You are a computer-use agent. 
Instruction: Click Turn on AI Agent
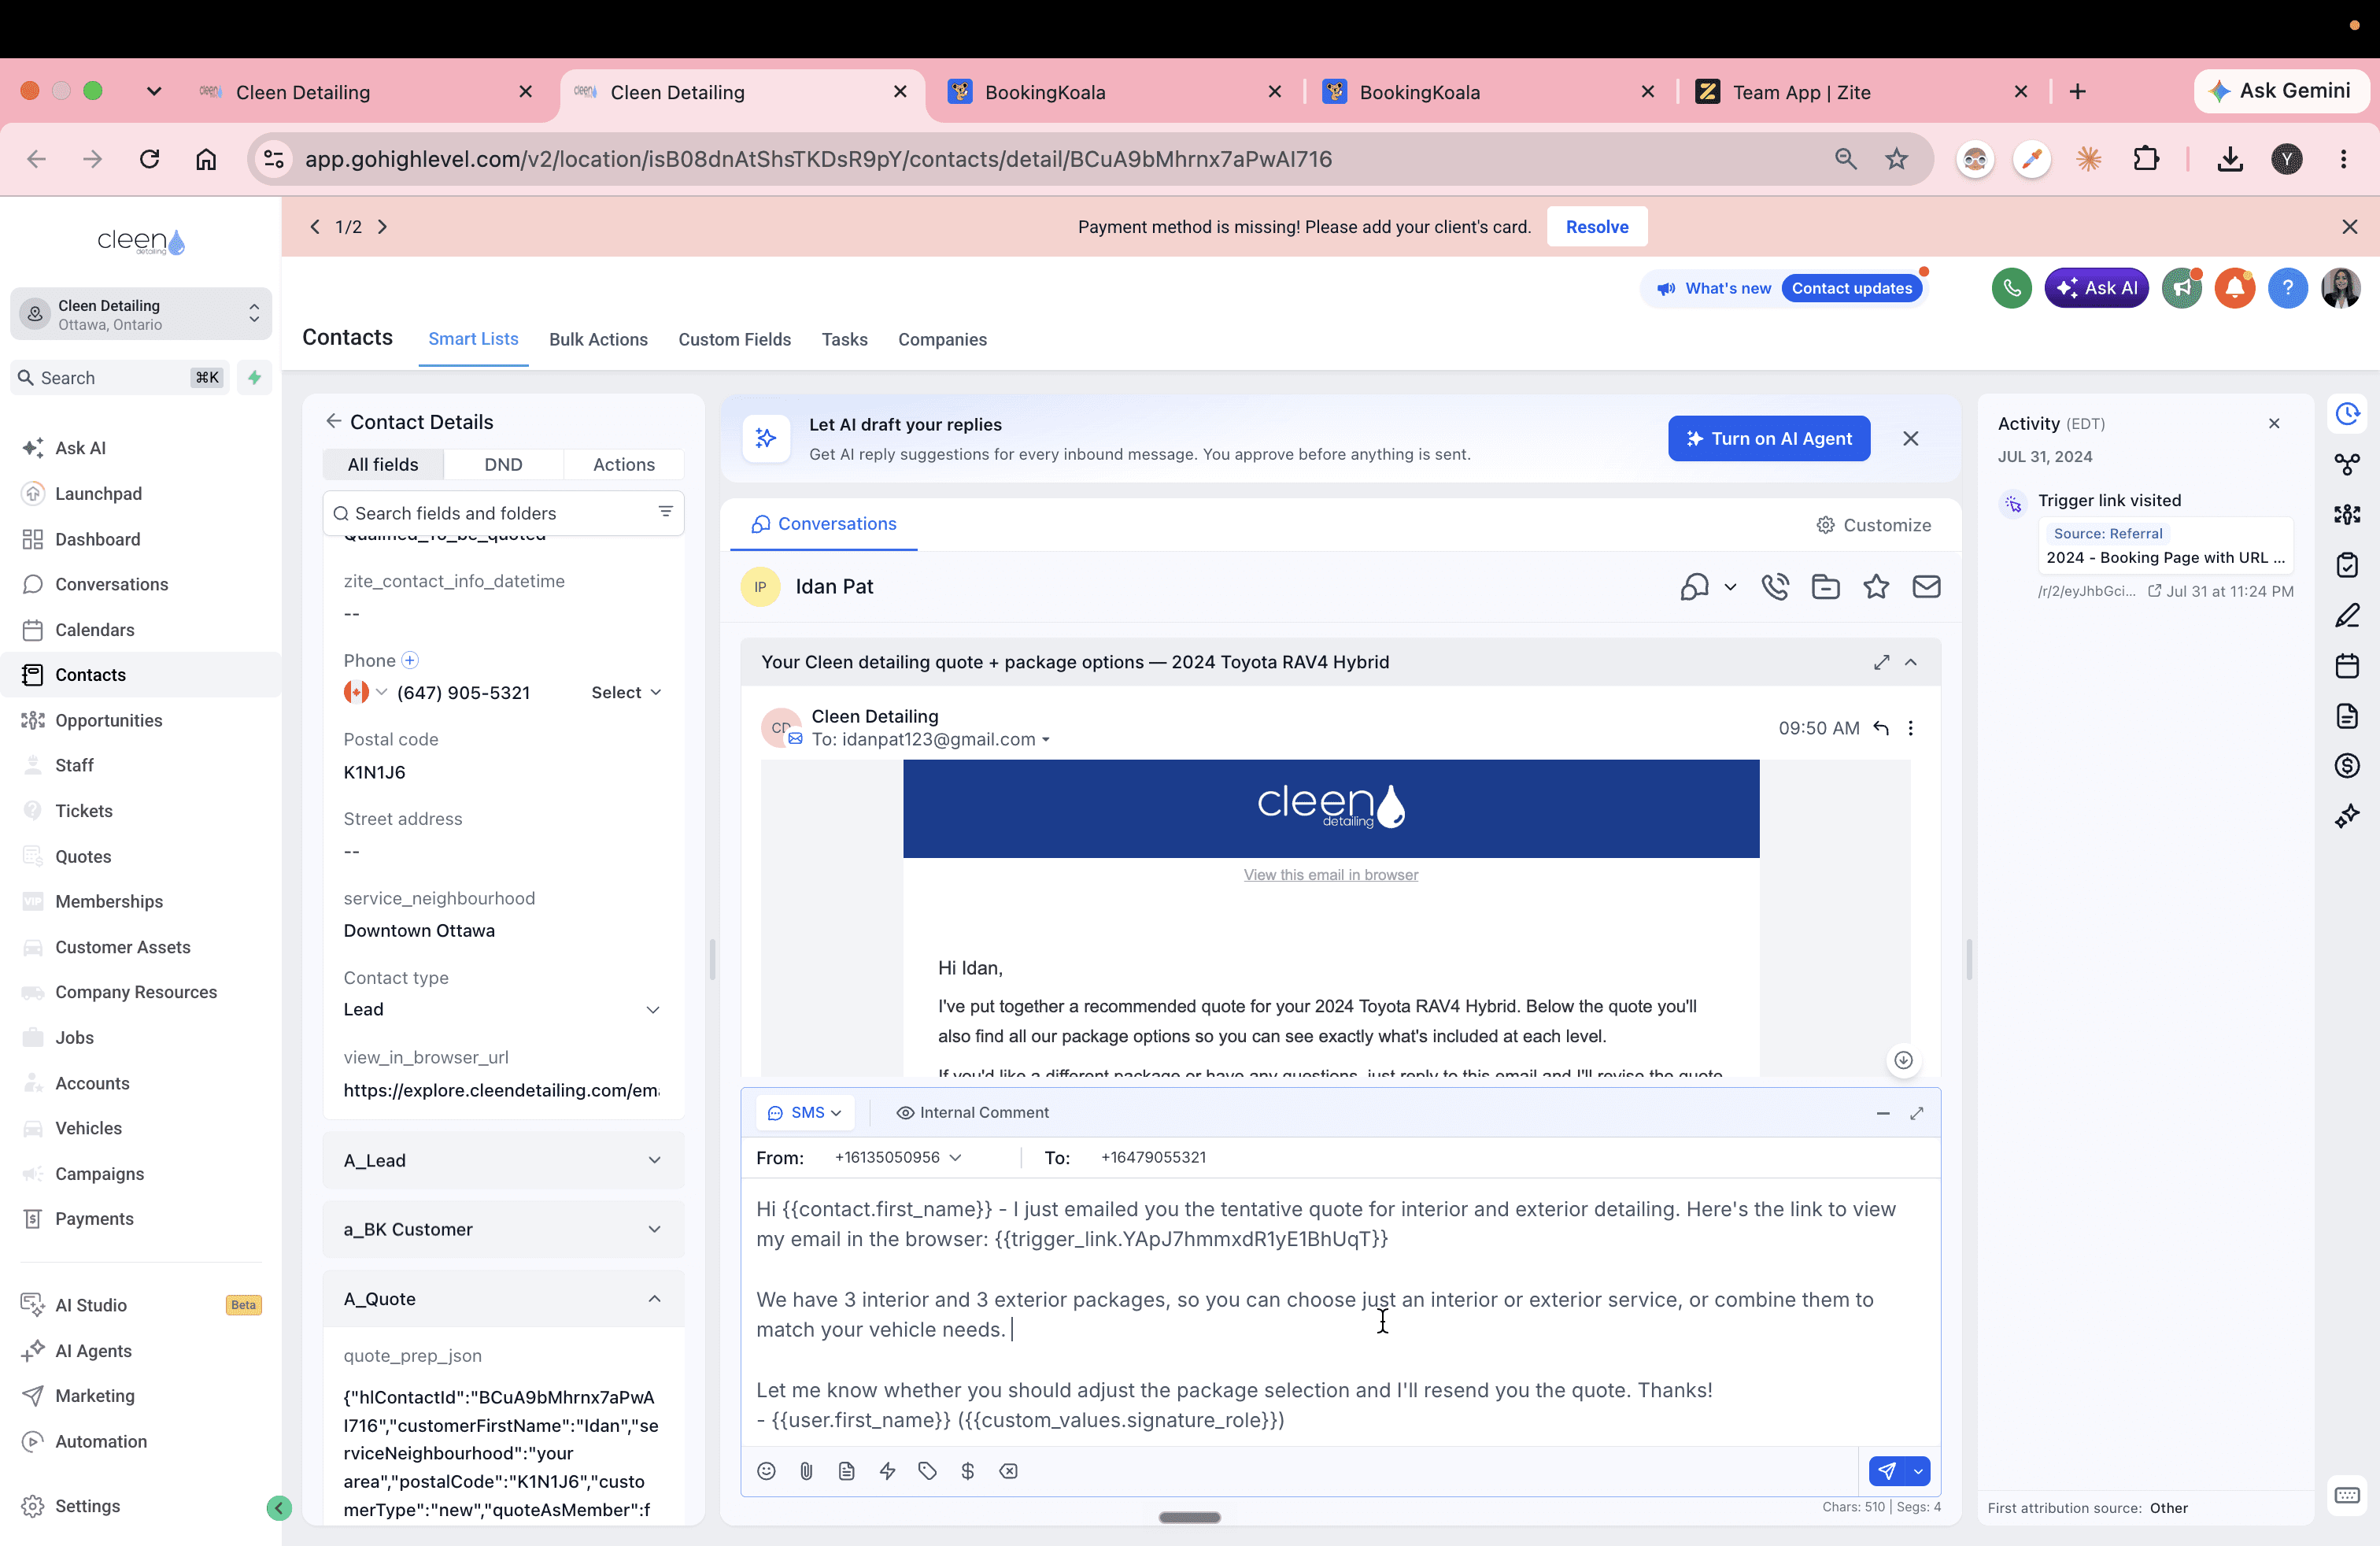coord(1768,438)
